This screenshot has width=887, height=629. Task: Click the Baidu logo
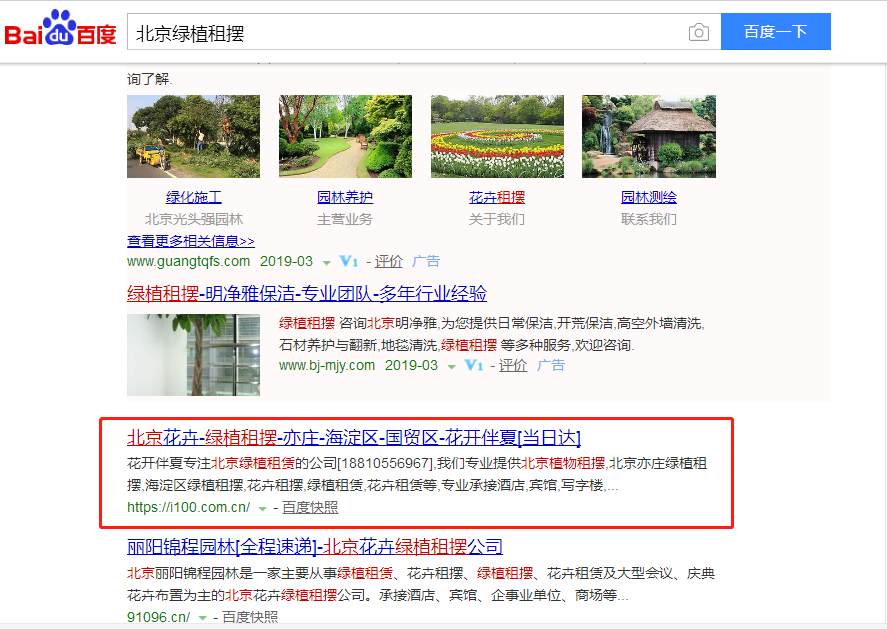(x=60, y=30)
